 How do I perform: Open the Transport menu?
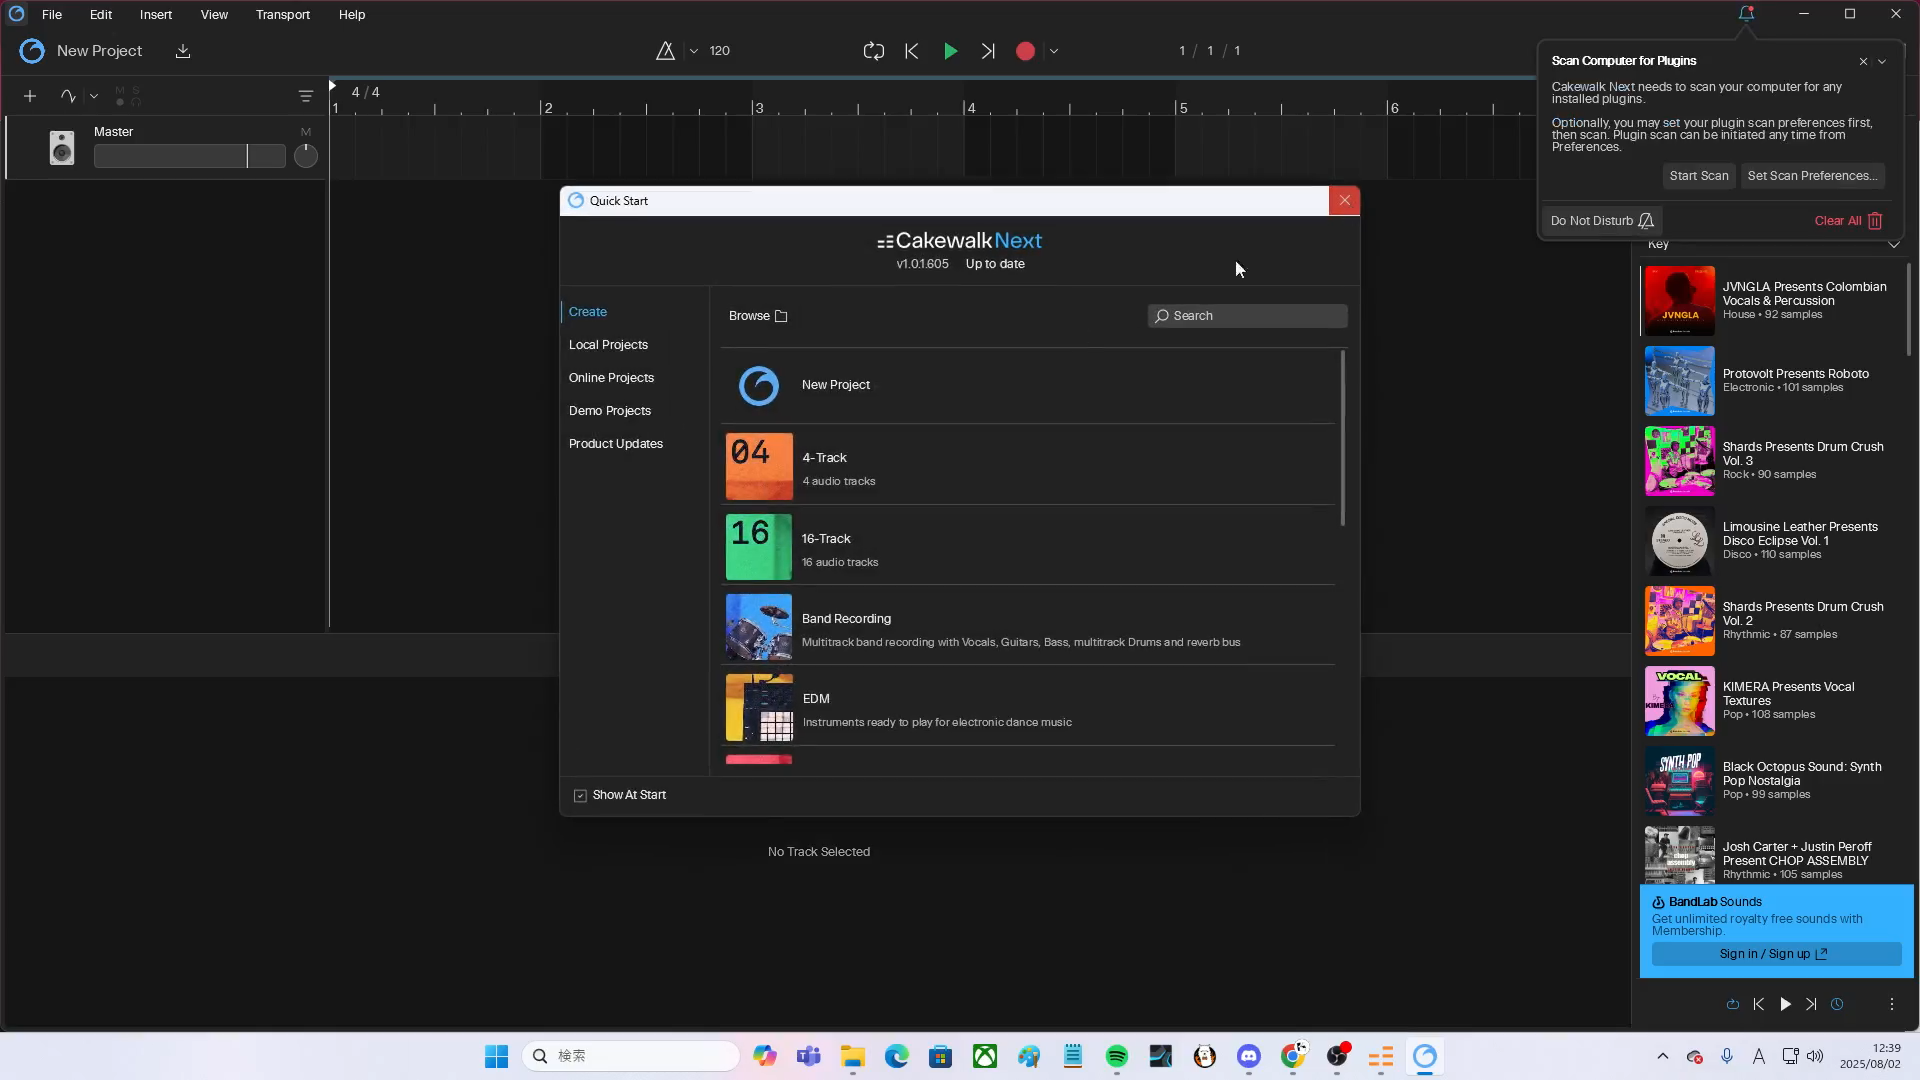[x=283, y=15]
